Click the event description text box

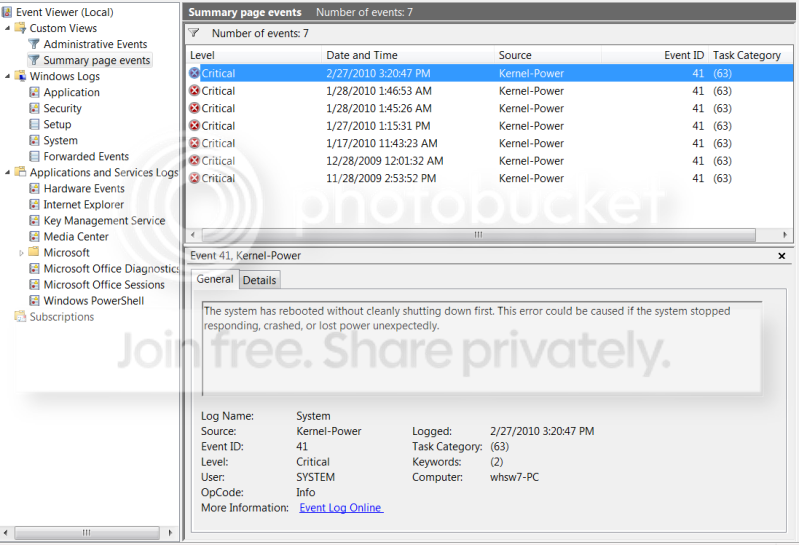click(482, 348)
